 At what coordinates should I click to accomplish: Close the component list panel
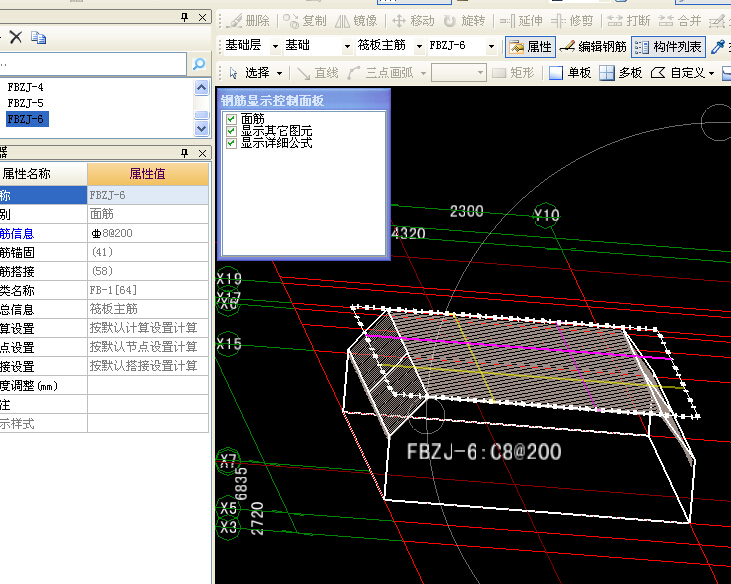202,18
